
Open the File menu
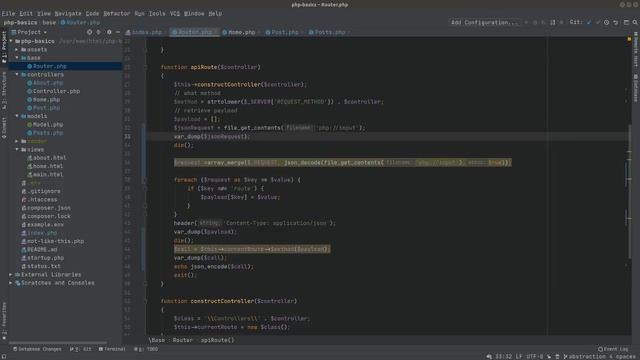point(8,13)
